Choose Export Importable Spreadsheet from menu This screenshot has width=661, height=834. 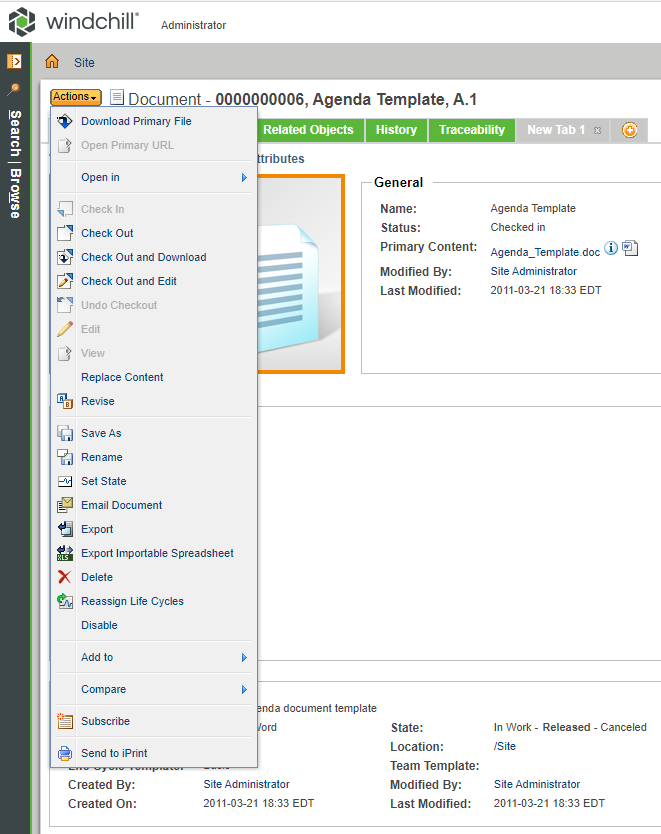[157, 553]
